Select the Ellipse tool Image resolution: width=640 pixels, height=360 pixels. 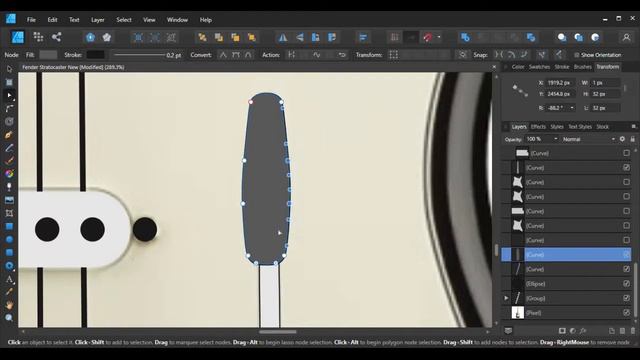tap(9, 239)
